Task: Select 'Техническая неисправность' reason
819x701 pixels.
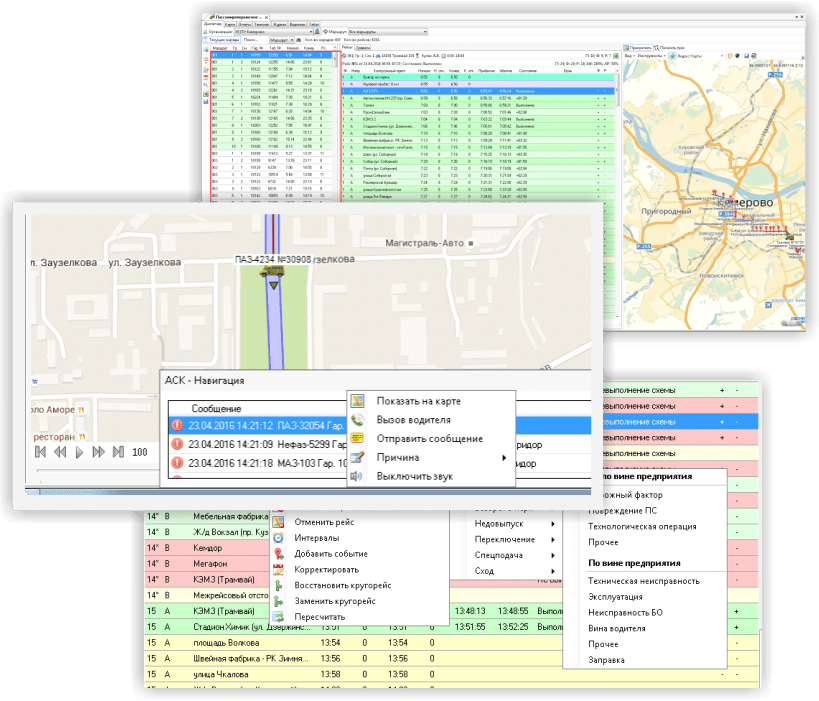Action: (x=644, y=581)
